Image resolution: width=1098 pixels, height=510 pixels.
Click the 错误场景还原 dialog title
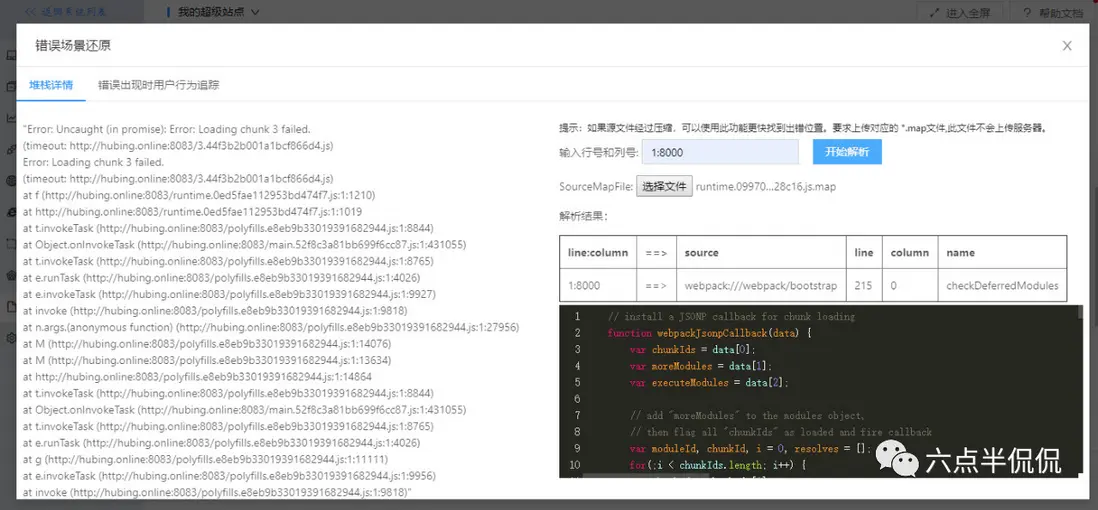[73, 46]
